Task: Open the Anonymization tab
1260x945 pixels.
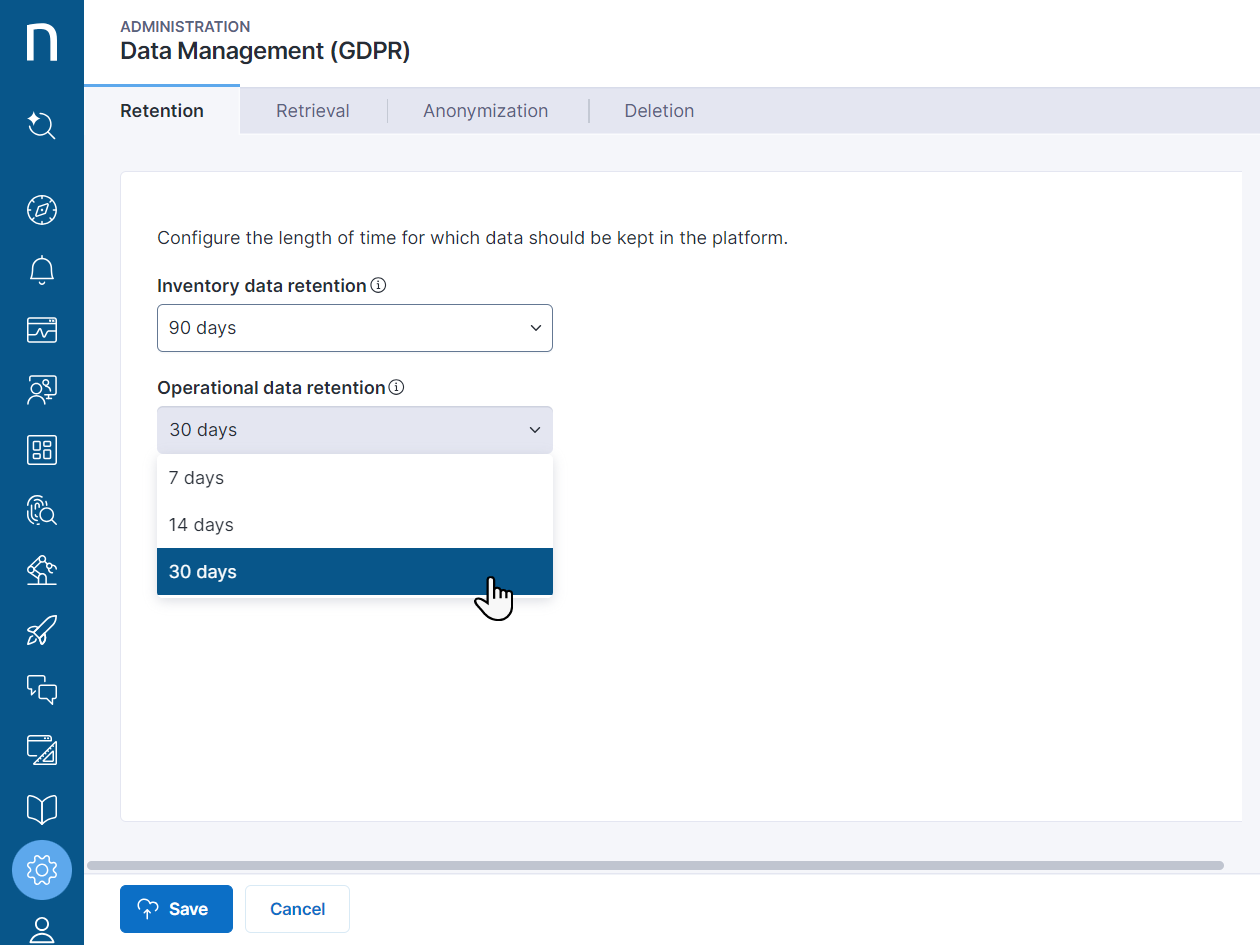Action: (485, 111)
